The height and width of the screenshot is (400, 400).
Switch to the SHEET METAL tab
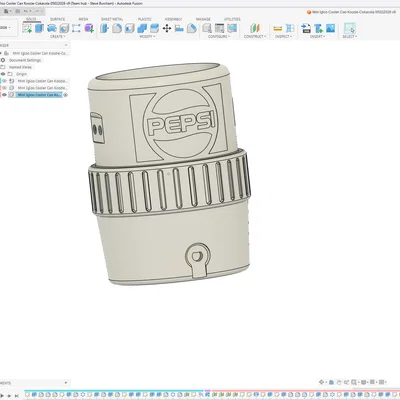click(112, 19)
